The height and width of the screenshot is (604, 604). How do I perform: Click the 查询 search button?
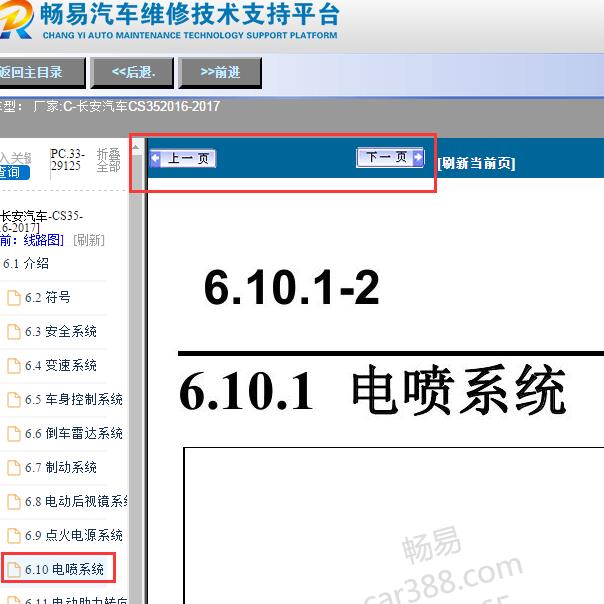tap(14, 172)
